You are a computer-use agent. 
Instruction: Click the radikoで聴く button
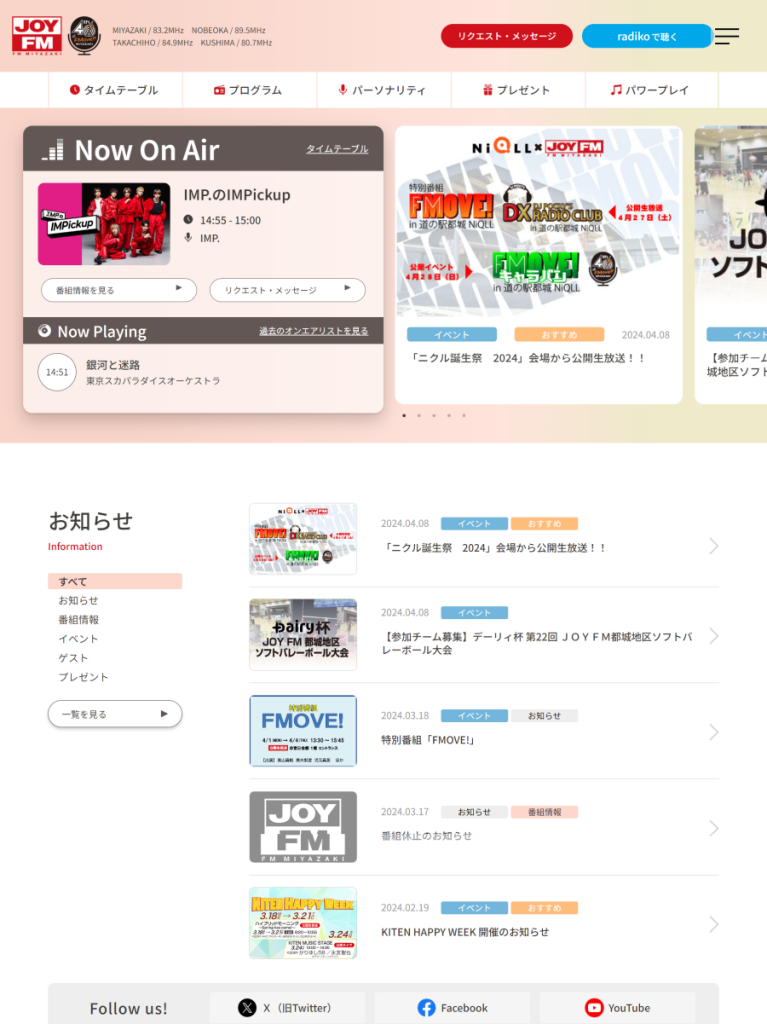[647, 36]
